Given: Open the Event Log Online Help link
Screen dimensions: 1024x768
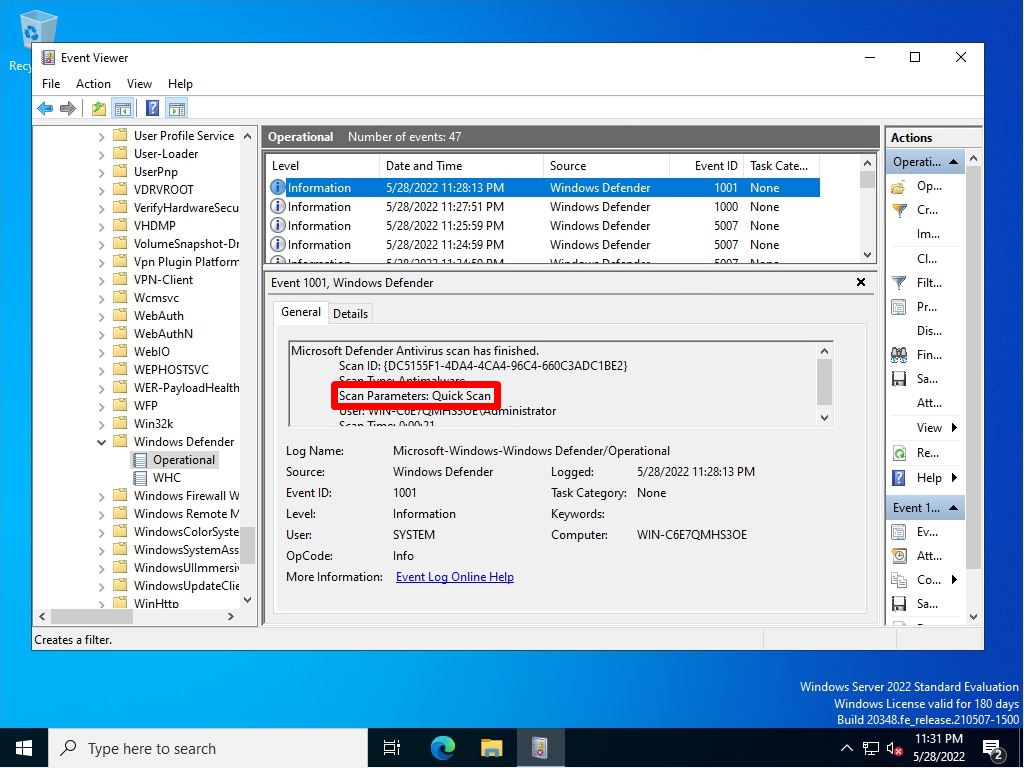Looking at the screenshot, I should [x=455, y=577].
